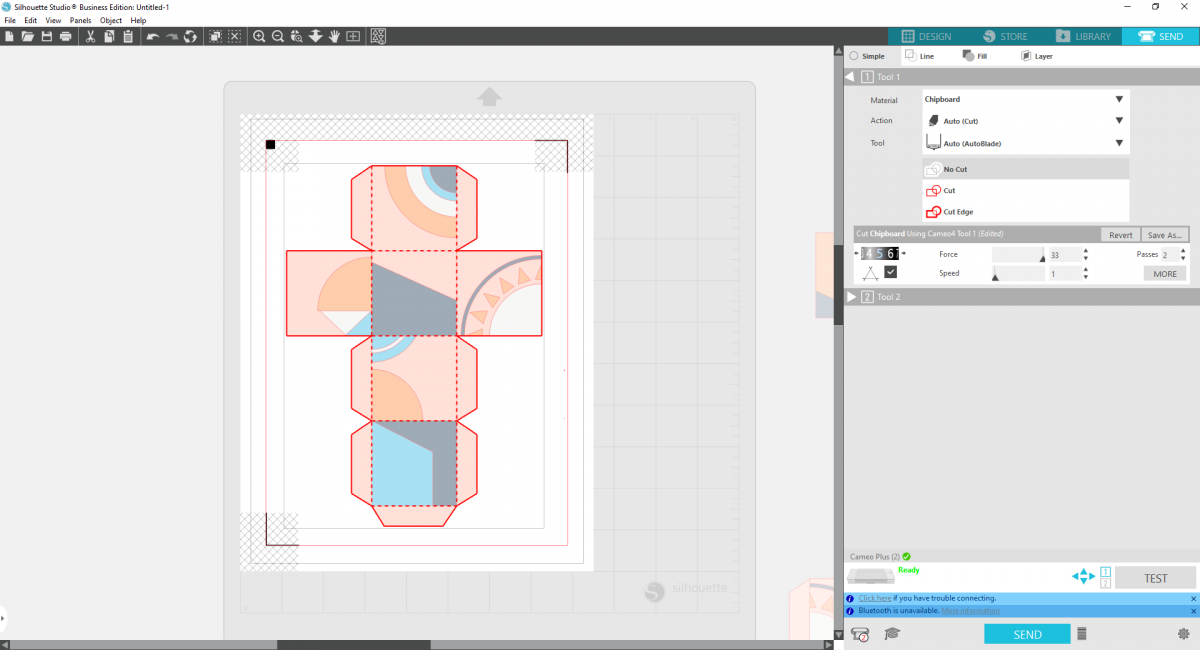
Task: Click the Revert button
Action: click(x=1121, y=235)
